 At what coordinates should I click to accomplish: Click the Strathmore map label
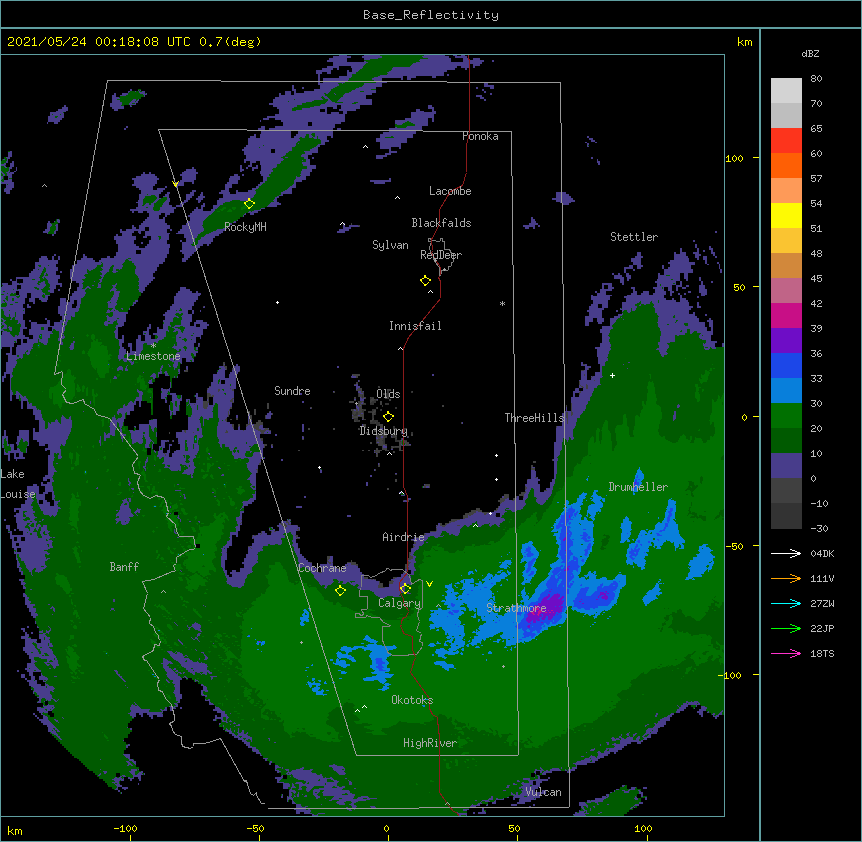[x=516, y=608]
